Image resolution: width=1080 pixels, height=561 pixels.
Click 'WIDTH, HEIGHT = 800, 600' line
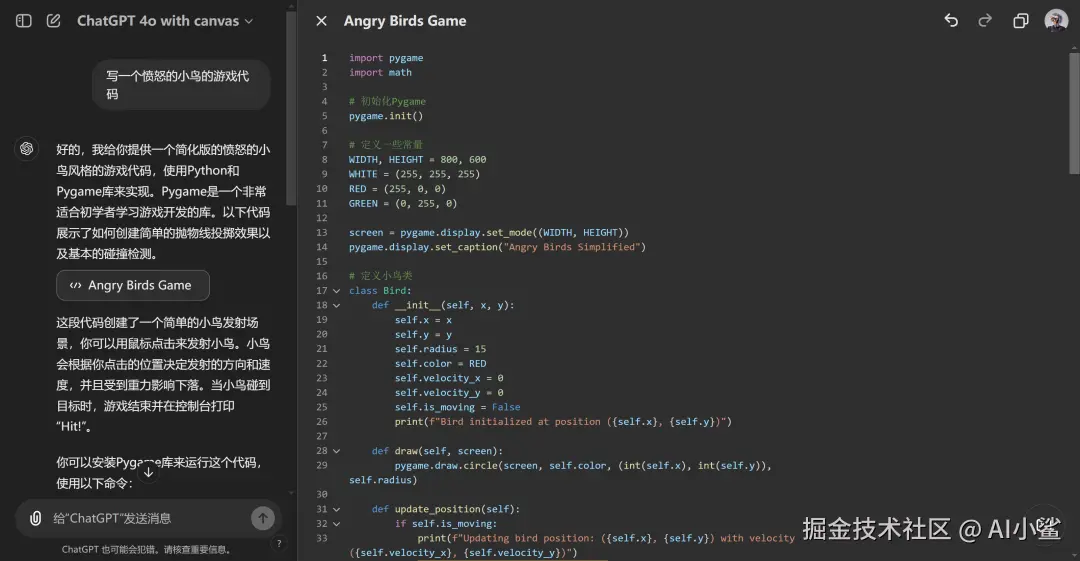(x=417, y=159)
